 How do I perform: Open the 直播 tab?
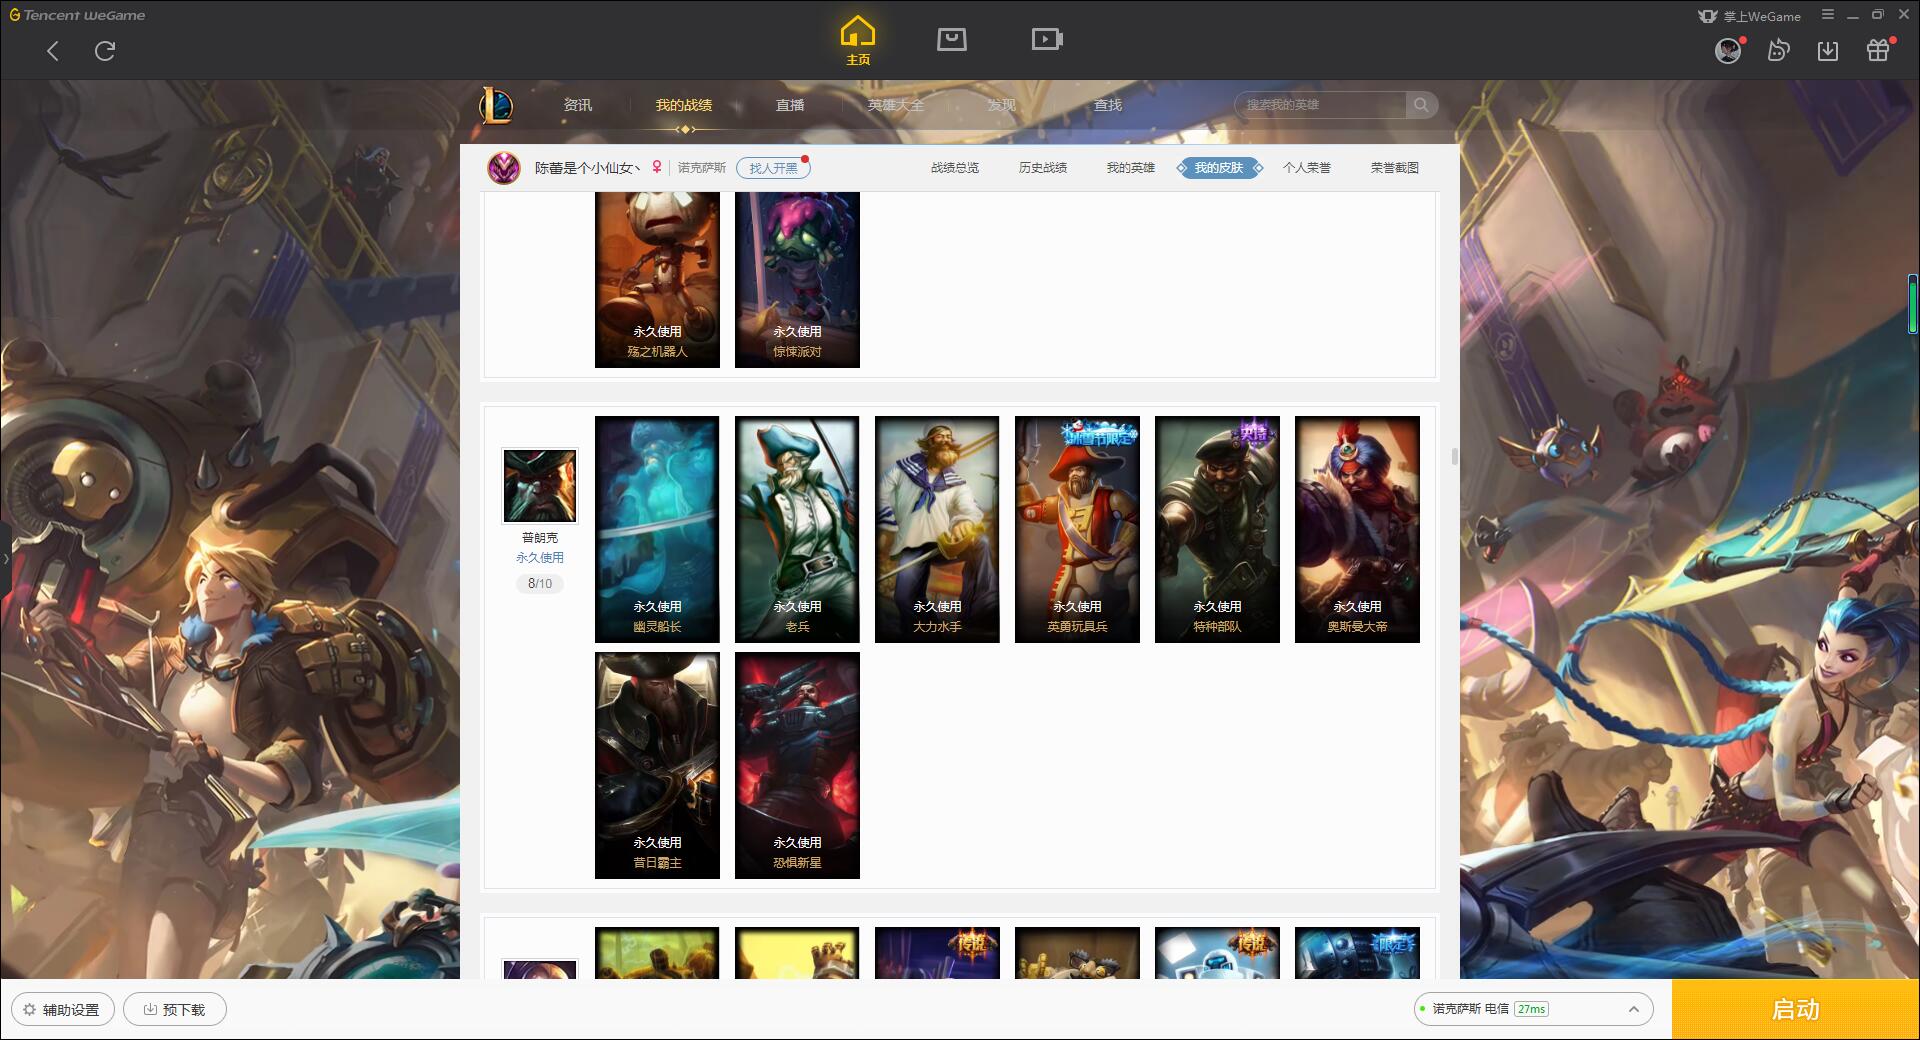790,105
